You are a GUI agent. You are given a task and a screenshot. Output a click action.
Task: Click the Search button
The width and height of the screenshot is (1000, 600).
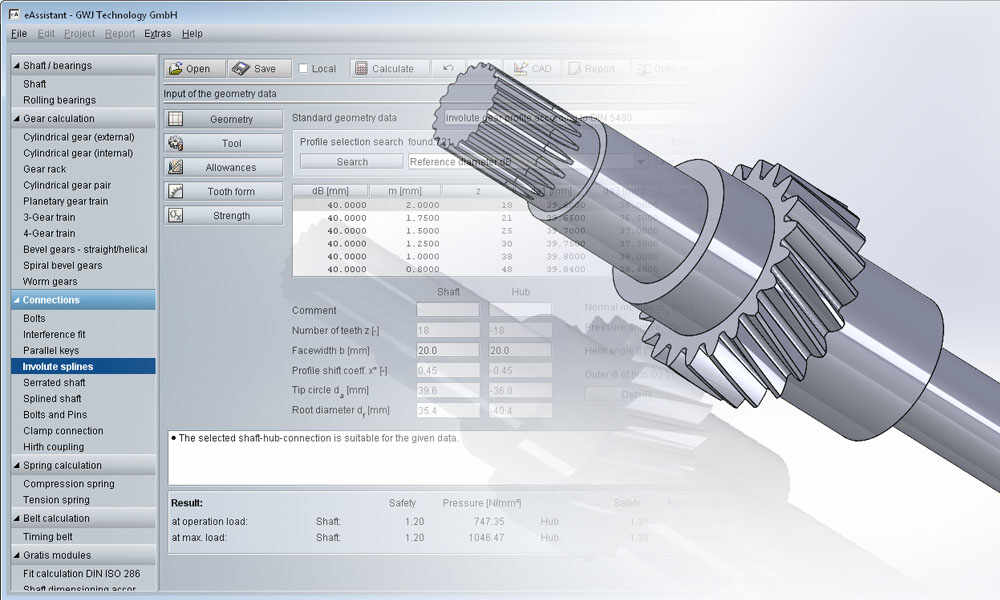(x=352, y=161)
